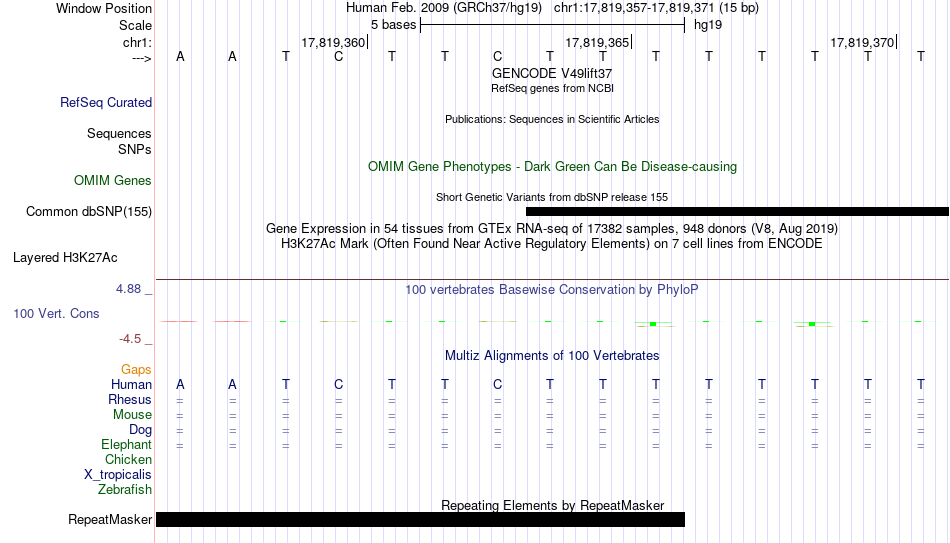Click the RepeatMasker track label

click(110, 519)
